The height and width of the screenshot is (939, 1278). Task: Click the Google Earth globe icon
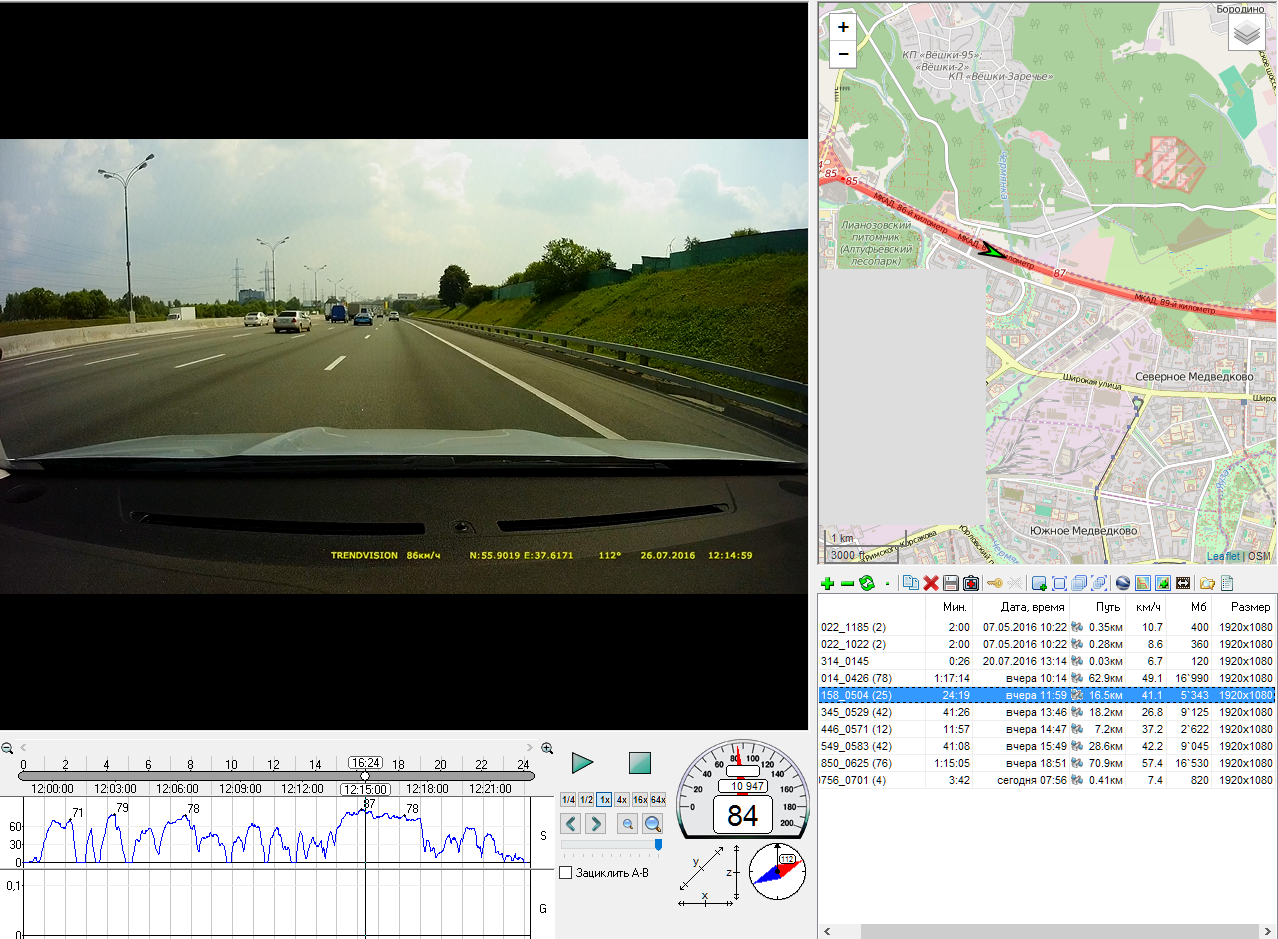pyautogui.click(x=1122, y=583)
